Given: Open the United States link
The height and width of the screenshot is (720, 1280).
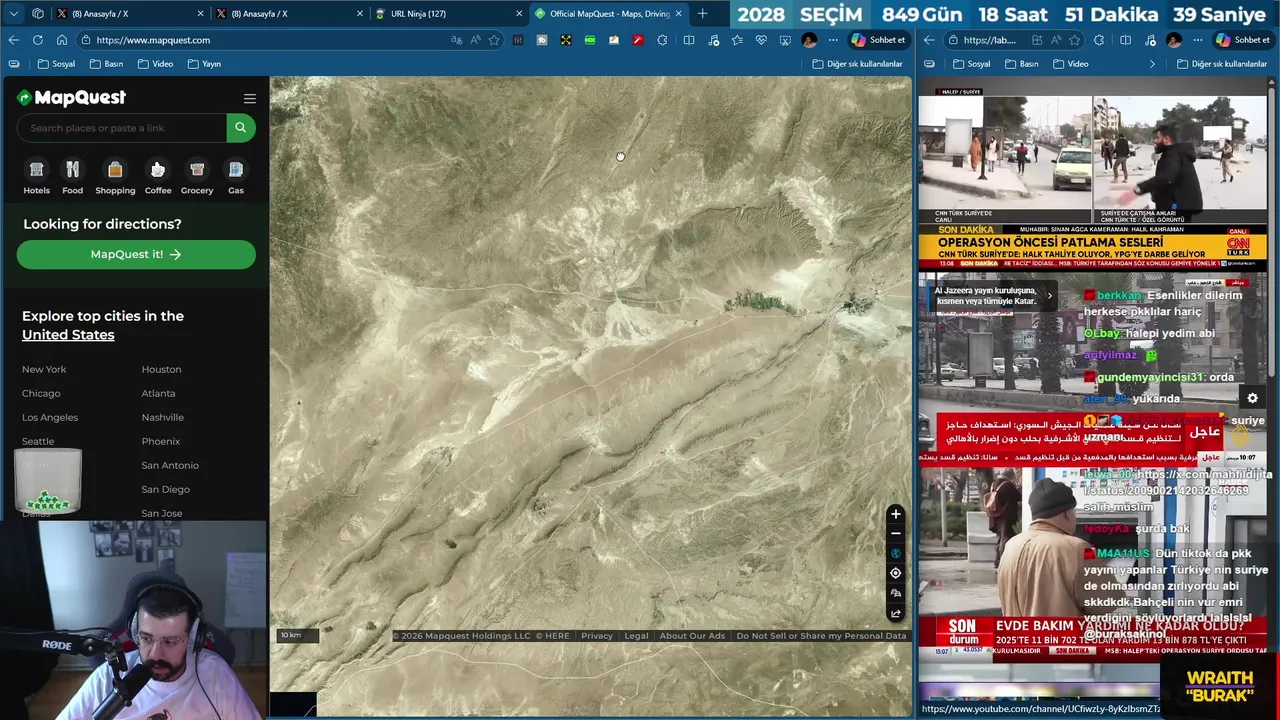Looking at the screenshot, I should click(68, 335).
